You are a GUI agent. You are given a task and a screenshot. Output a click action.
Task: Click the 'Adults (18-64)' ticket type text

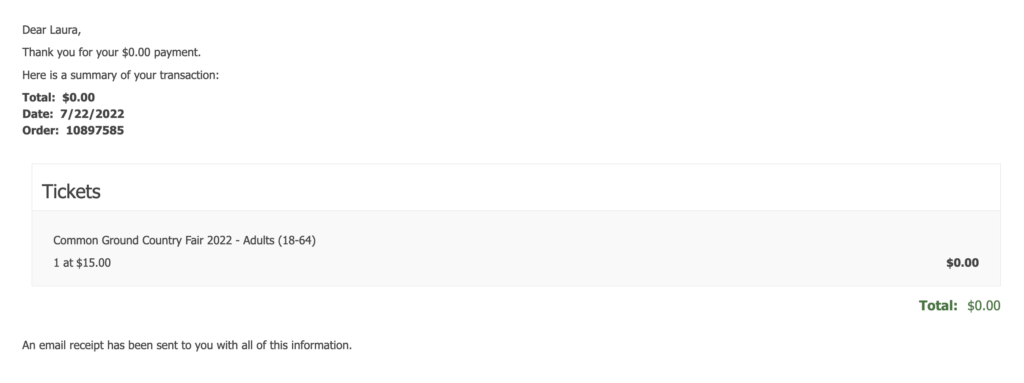coord(280,241)
